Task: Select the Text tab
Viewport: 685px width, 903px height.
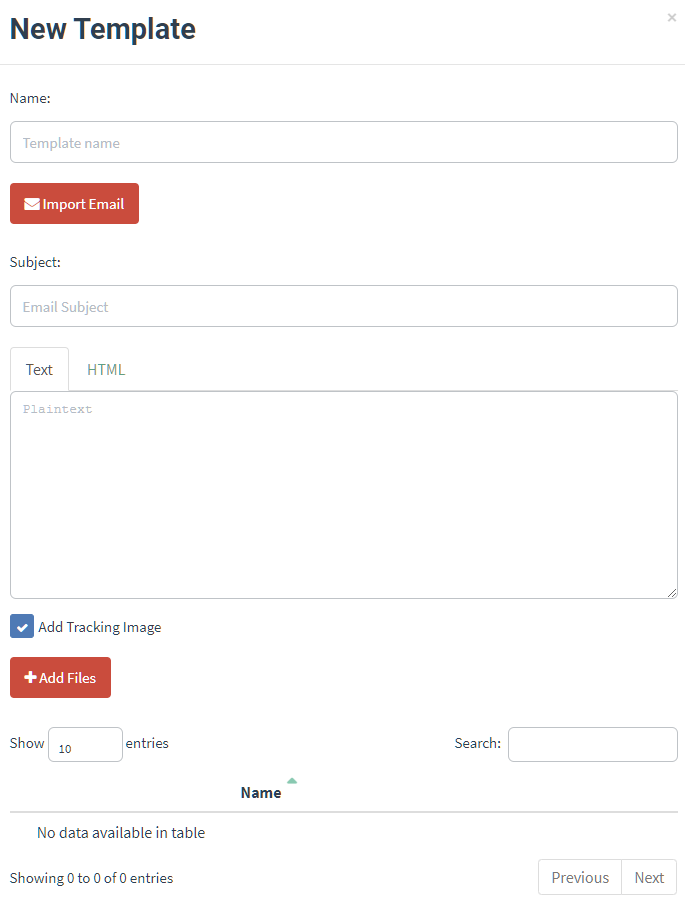Action: (39, 369)
